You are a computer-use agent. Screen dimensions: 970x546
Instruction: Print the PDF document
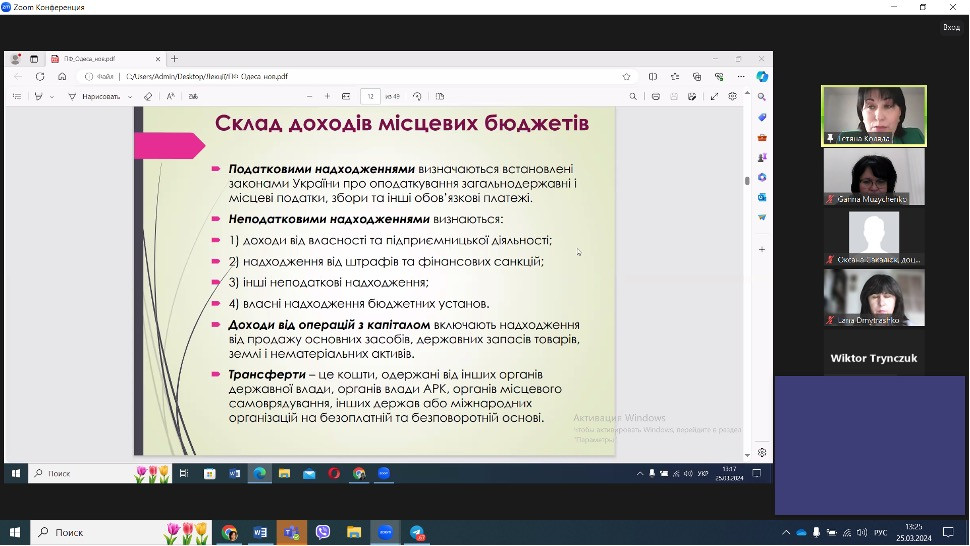[x=656, y=96]
